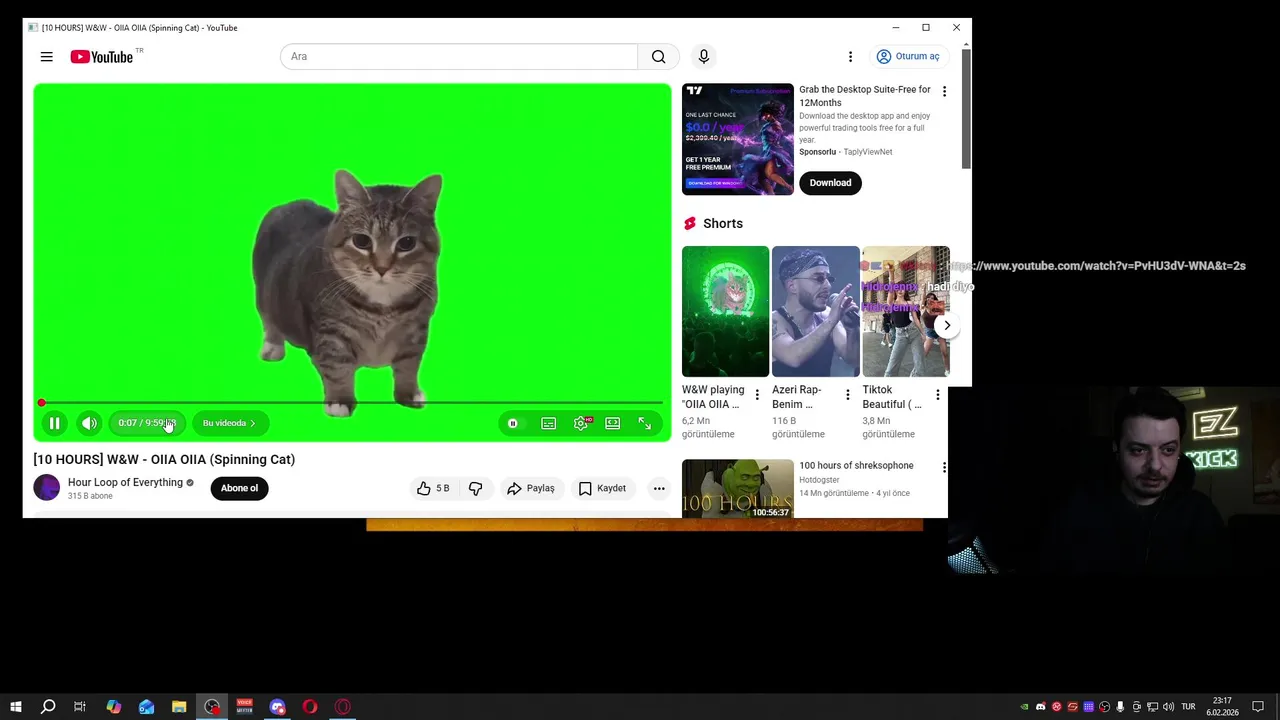
Task: Toggle subtitles in the video player
Action: (x=549, y=423)
